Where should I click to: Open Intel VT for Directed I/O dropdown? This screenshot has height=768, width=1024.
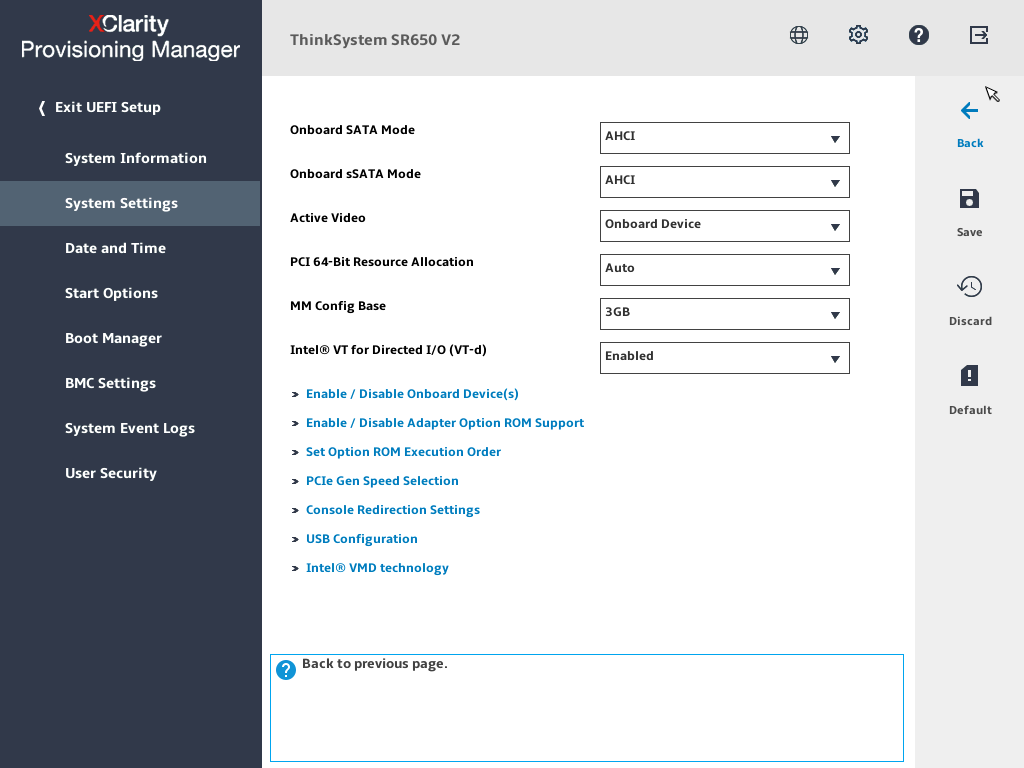tap(724, 358)
